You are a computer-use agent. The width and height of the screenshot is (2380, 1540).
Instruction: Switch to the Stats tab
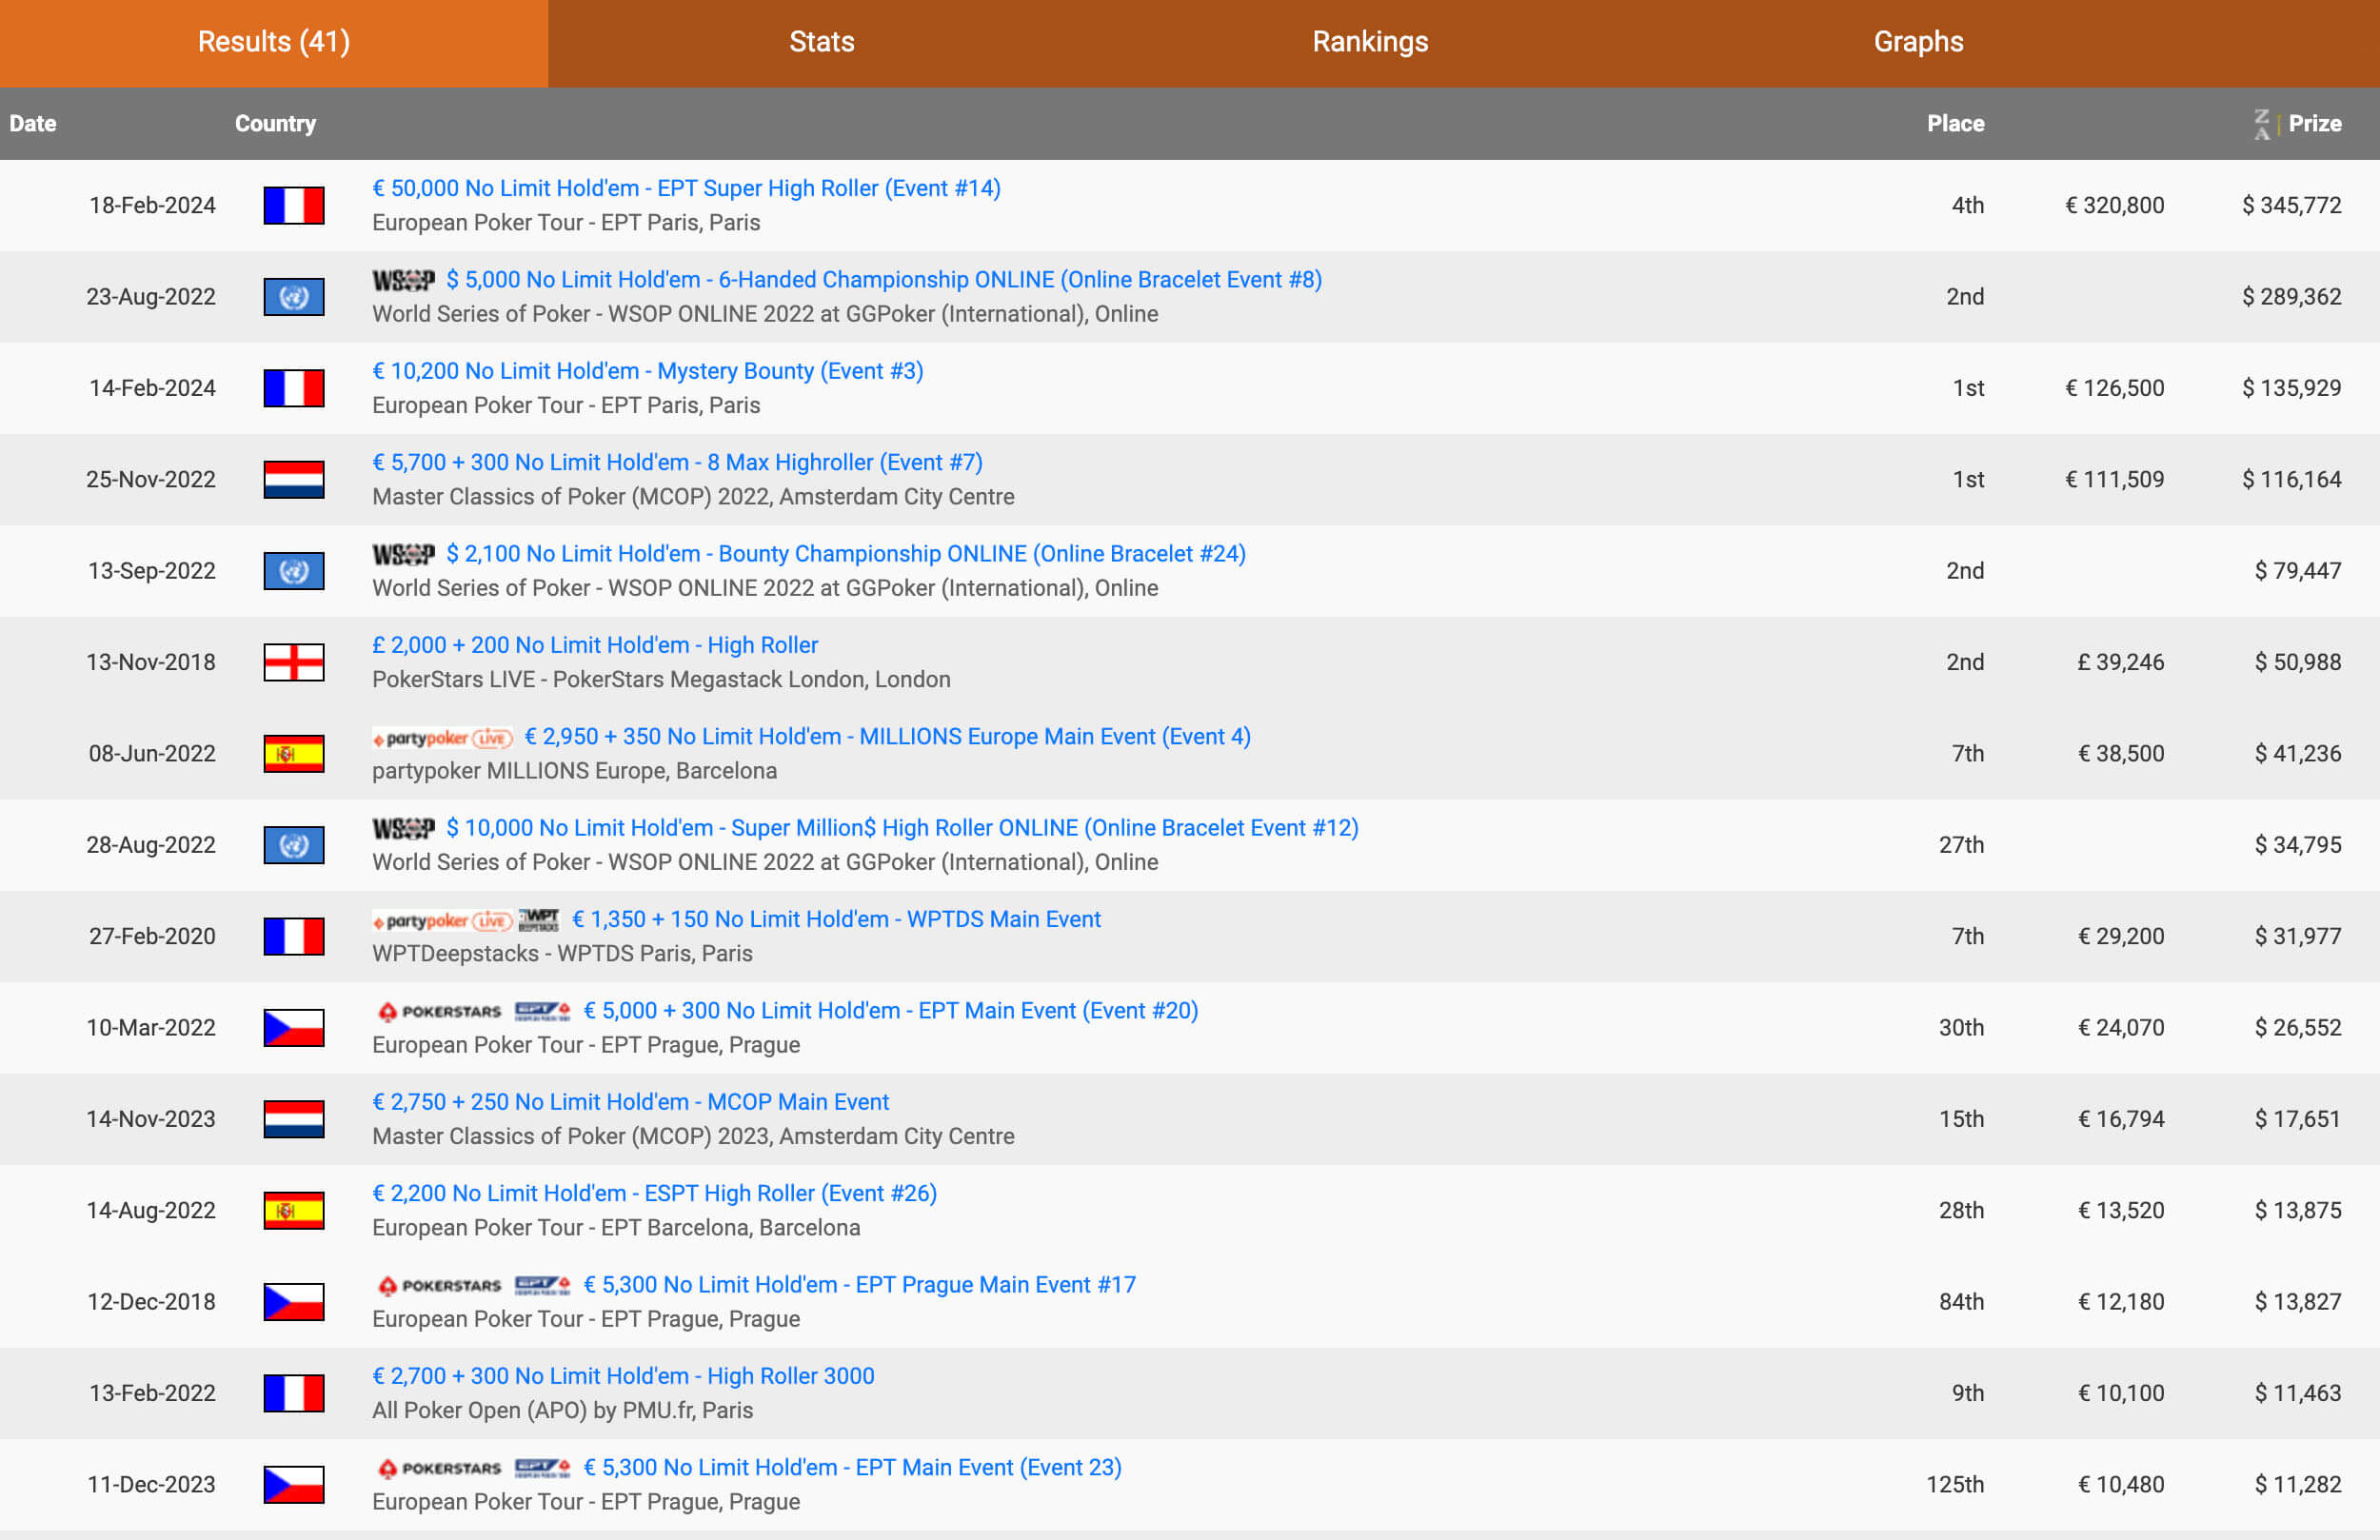point(821,42)
